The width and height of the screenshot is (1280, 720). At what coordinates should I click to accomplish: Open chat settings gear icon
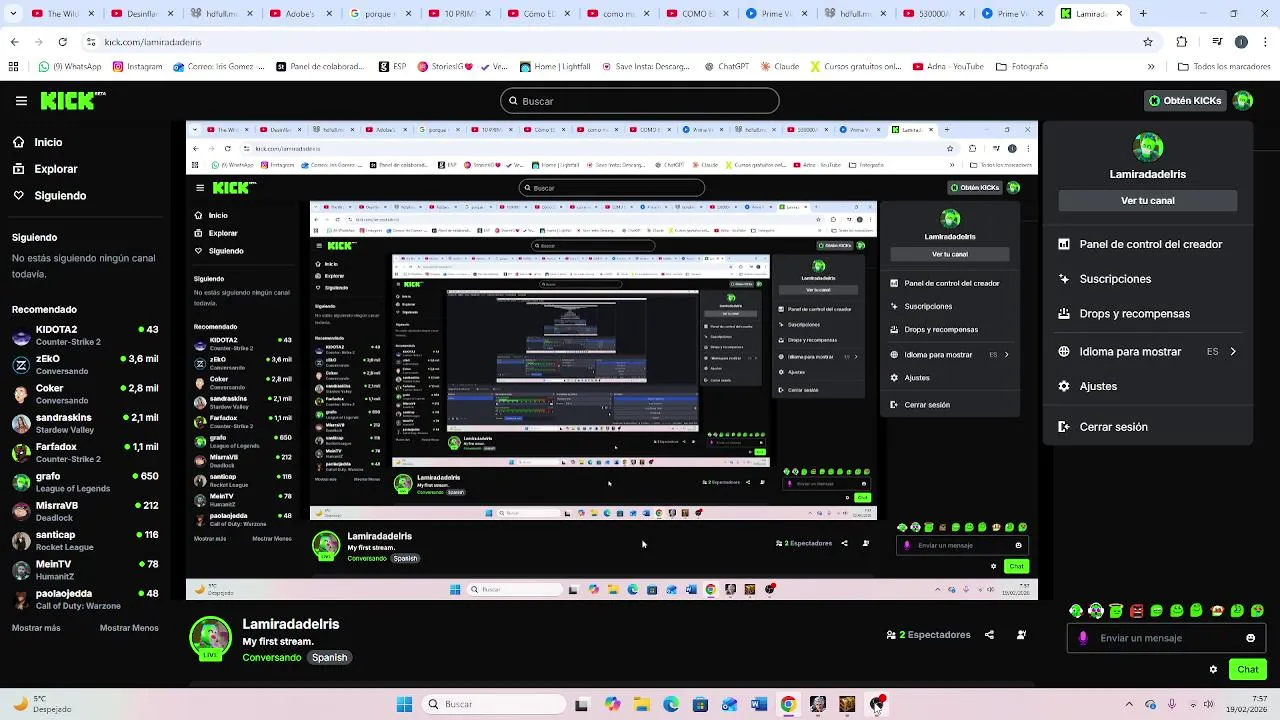pos(1213,669)
